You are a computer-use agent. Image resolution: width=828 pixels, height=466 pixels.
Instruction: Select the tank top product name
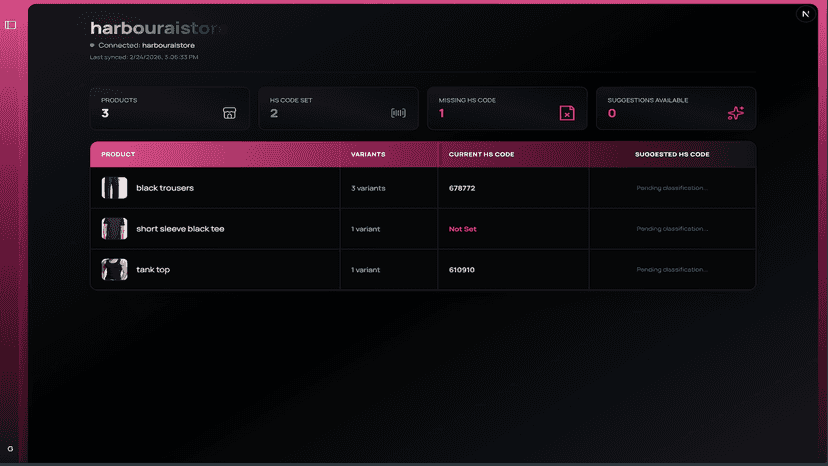[x=153, y=269]
